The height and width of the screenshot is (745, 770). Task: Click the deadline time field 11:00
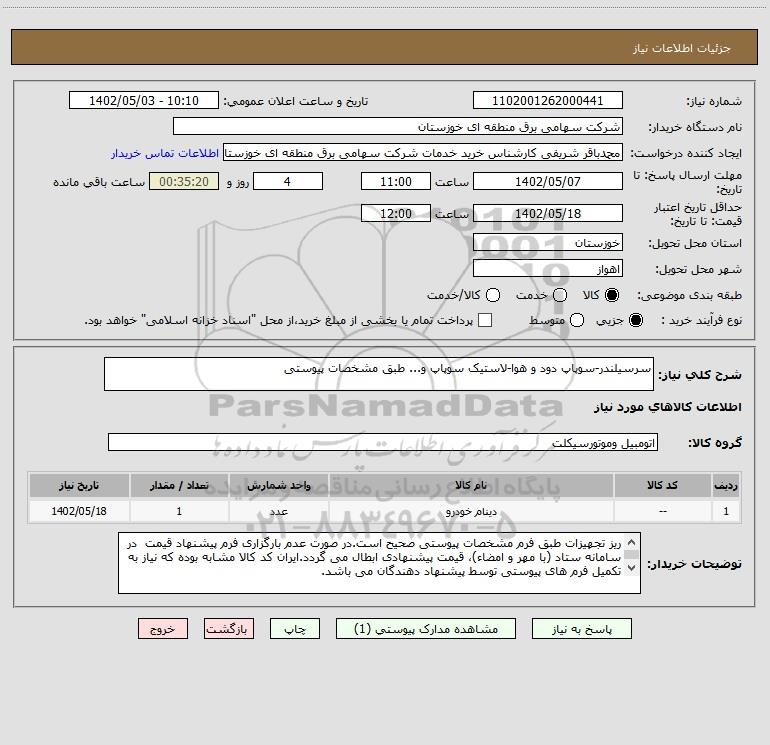pyautogui.click(x=396, y=181)
